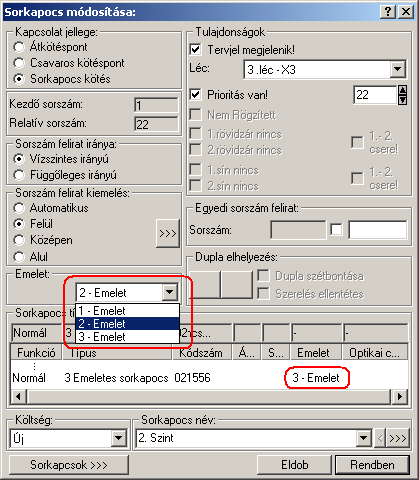The width and height of the screenshot is (419, 480).
Task: Click the >>> button beside Felül
Action: 167,233
